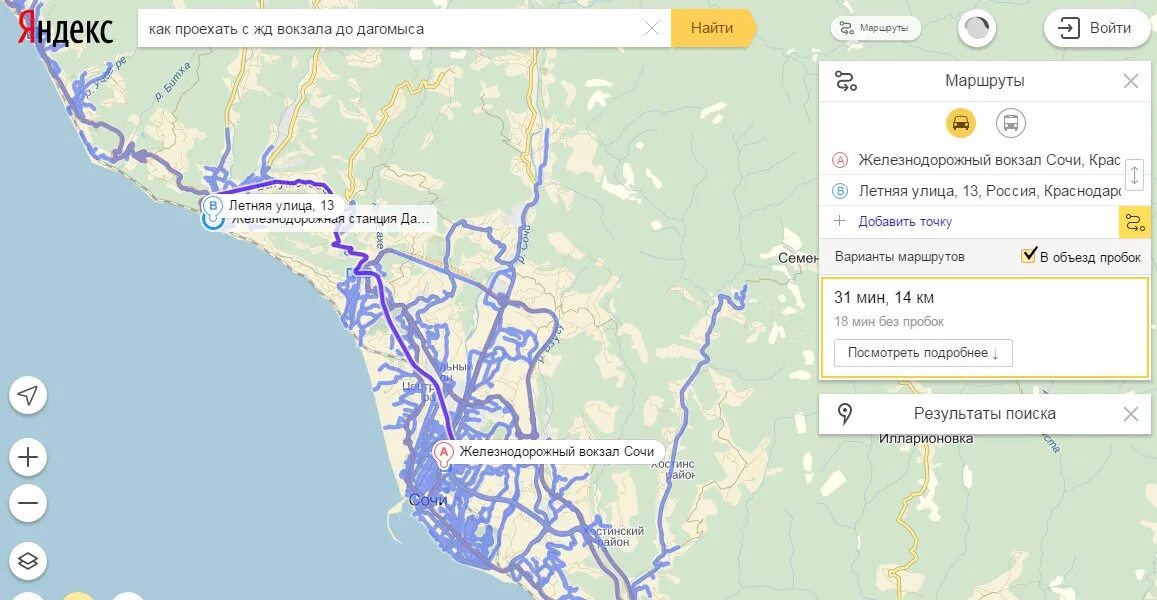Image resolution: width=1157 pixels, height=600 pixels.
Task: Zoom in with the plus button
Action: 28,458
